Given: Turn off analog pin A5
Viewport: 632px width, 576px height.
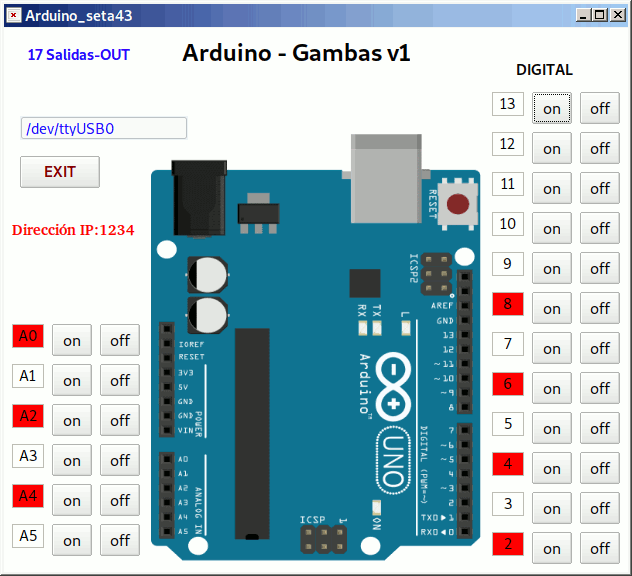Looking at the screenshot, I should pyautogui.click(x=120, y=540).
